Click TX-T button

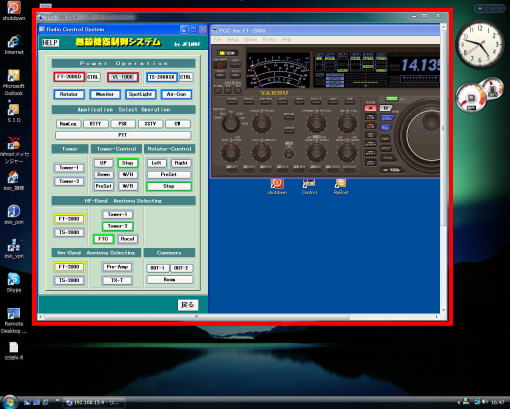[x=117, y=280]
